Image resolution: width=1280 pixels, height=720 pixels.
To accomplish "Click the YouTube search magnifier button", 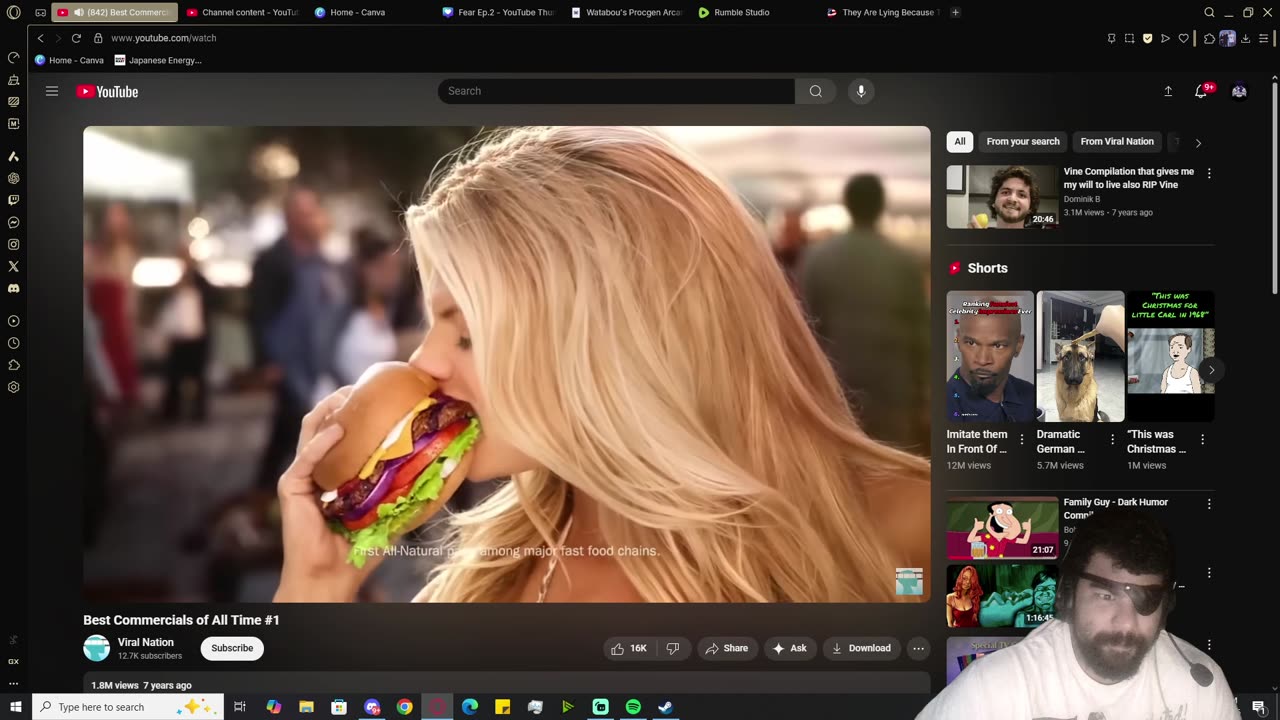I will [816, 91].
